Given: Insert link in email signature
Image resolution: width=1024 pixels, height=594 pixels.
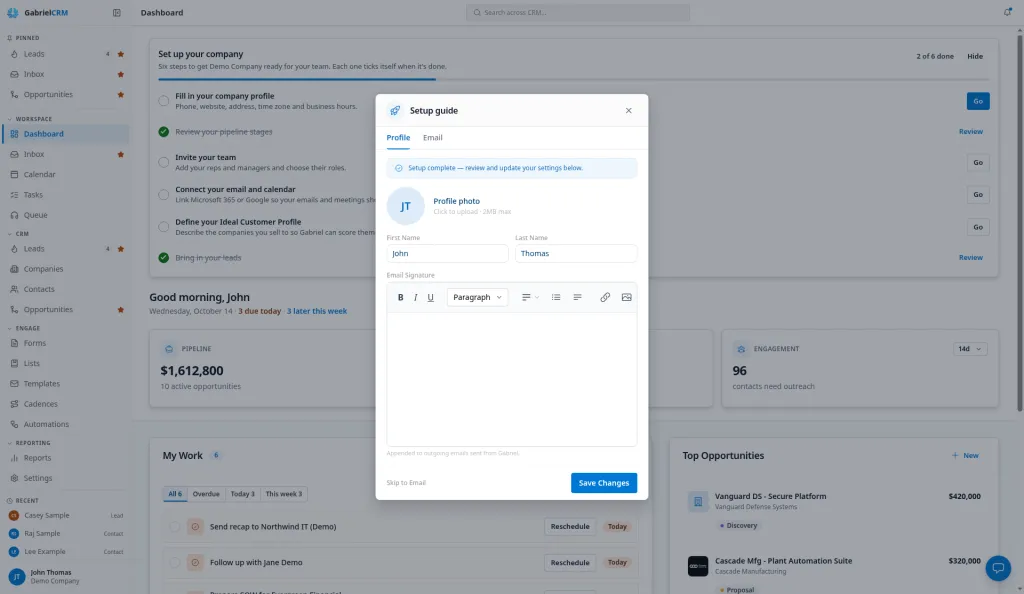Looking at the screenshot, I should click(605, 297).
